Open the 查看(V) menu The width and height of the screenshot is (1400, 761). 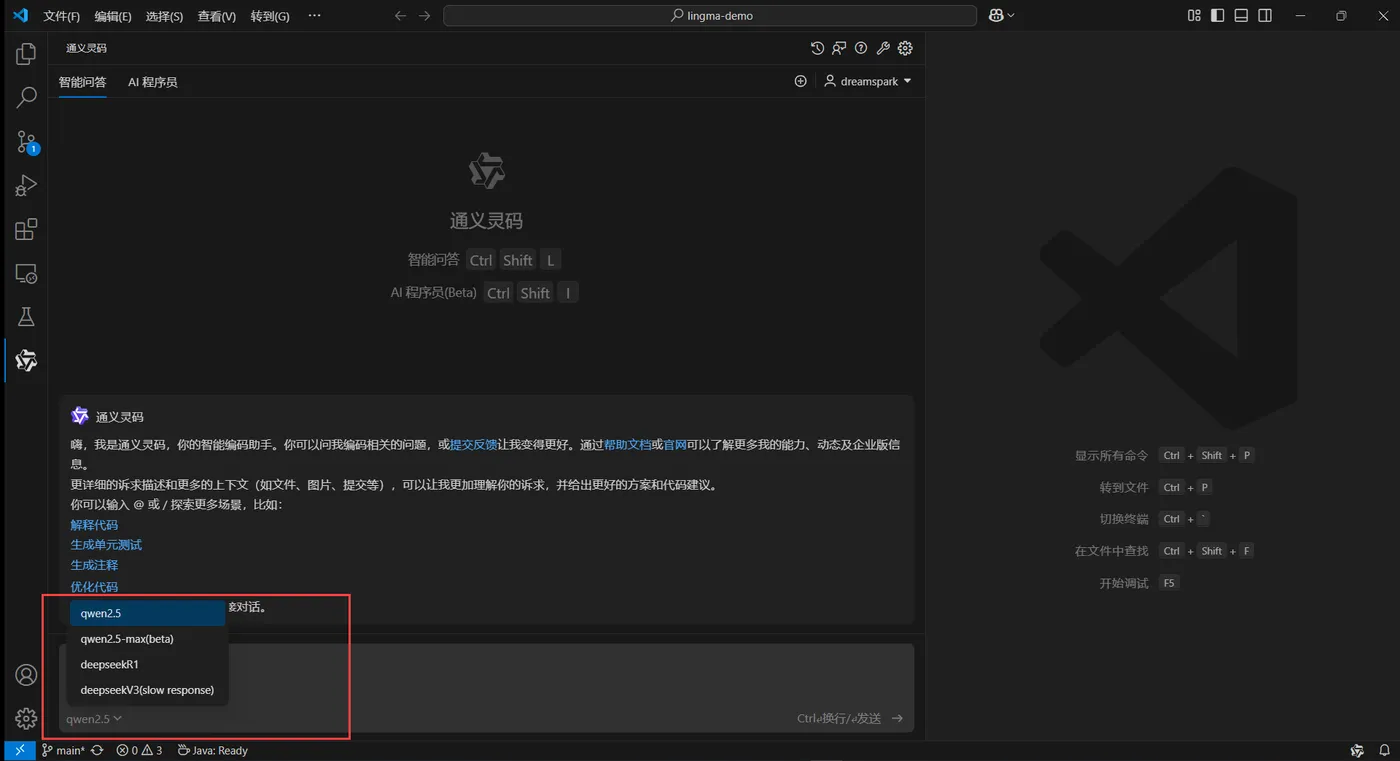point(217,16)
